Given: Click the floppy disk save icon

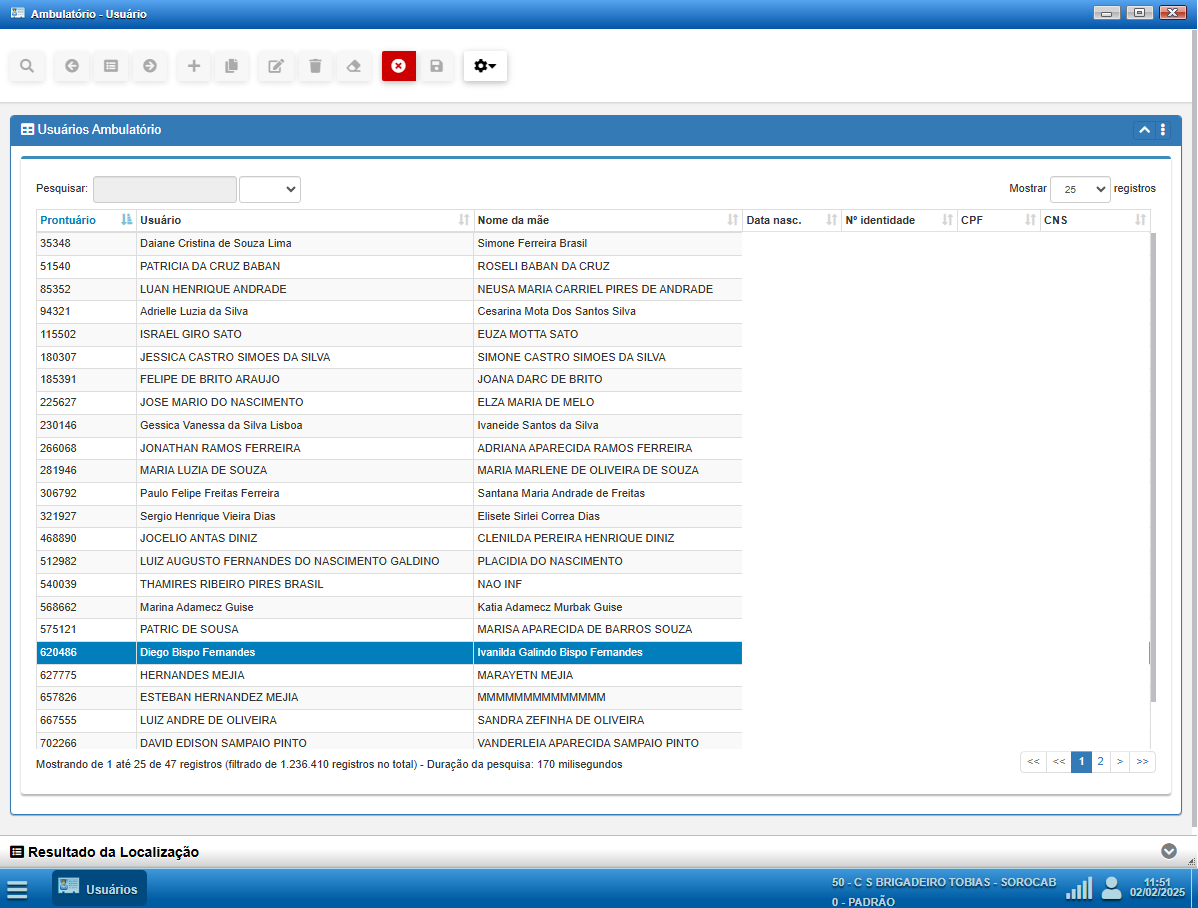Looking at the screenshot, I should [436, 66].
